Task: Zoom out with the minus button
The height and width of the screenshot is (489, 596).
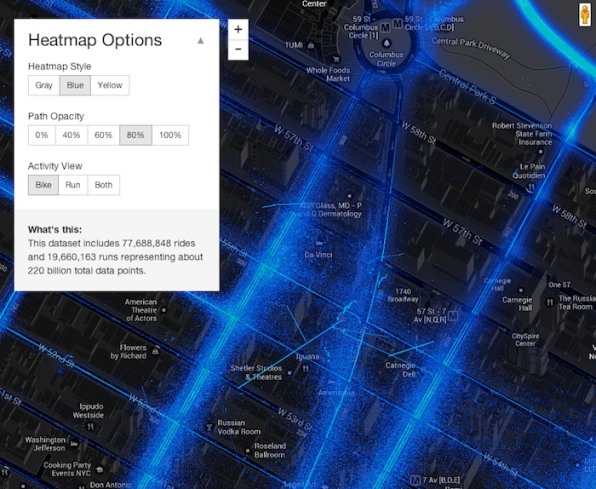Action: click(238, 49)
